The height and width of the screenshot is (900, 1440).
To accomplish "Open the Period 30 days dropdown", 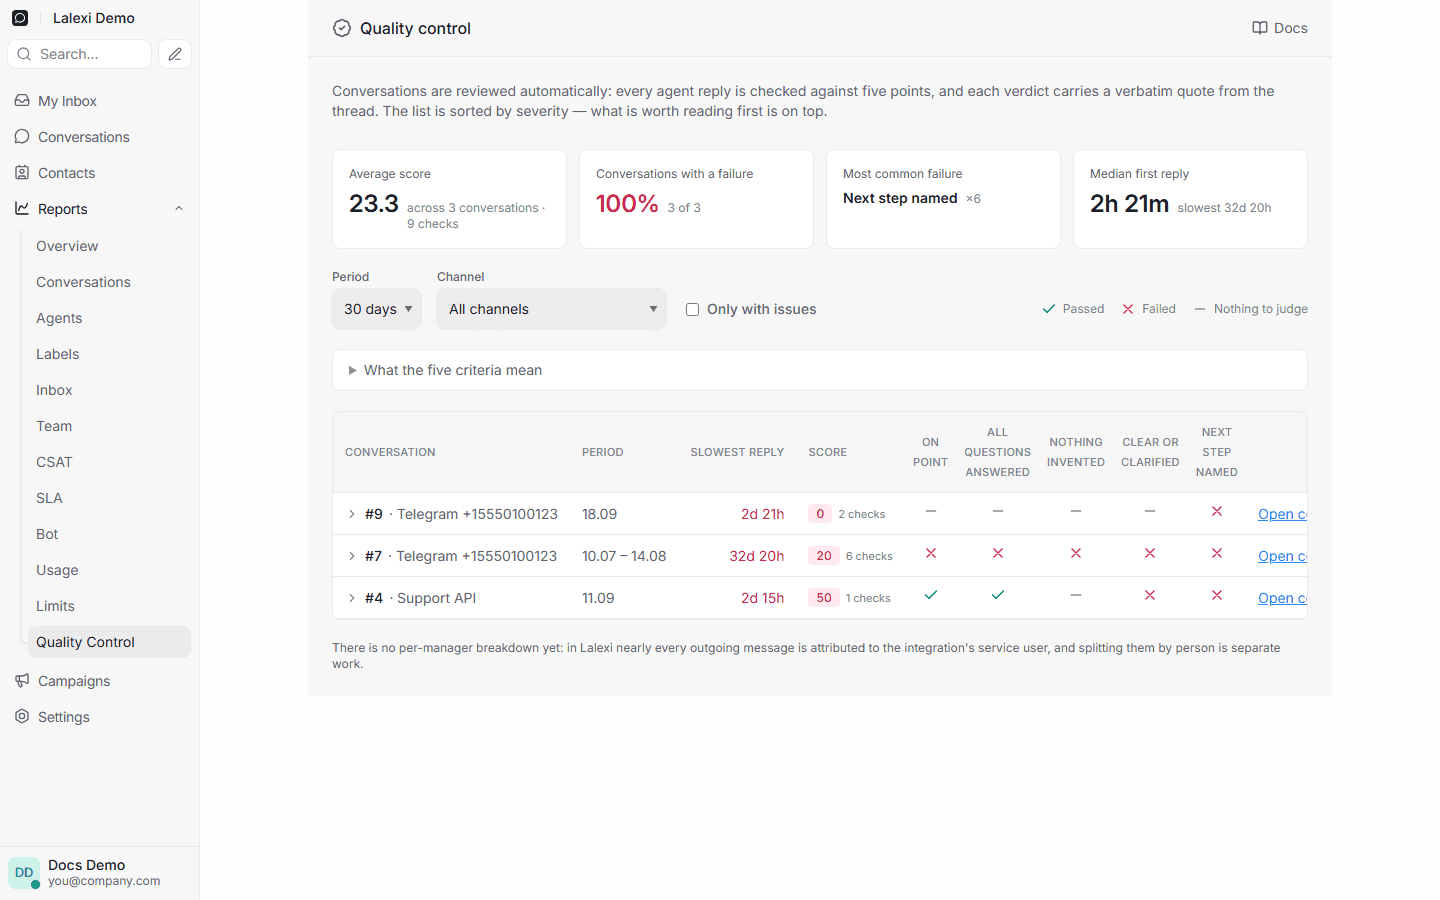I will click(x=377, y=309).
